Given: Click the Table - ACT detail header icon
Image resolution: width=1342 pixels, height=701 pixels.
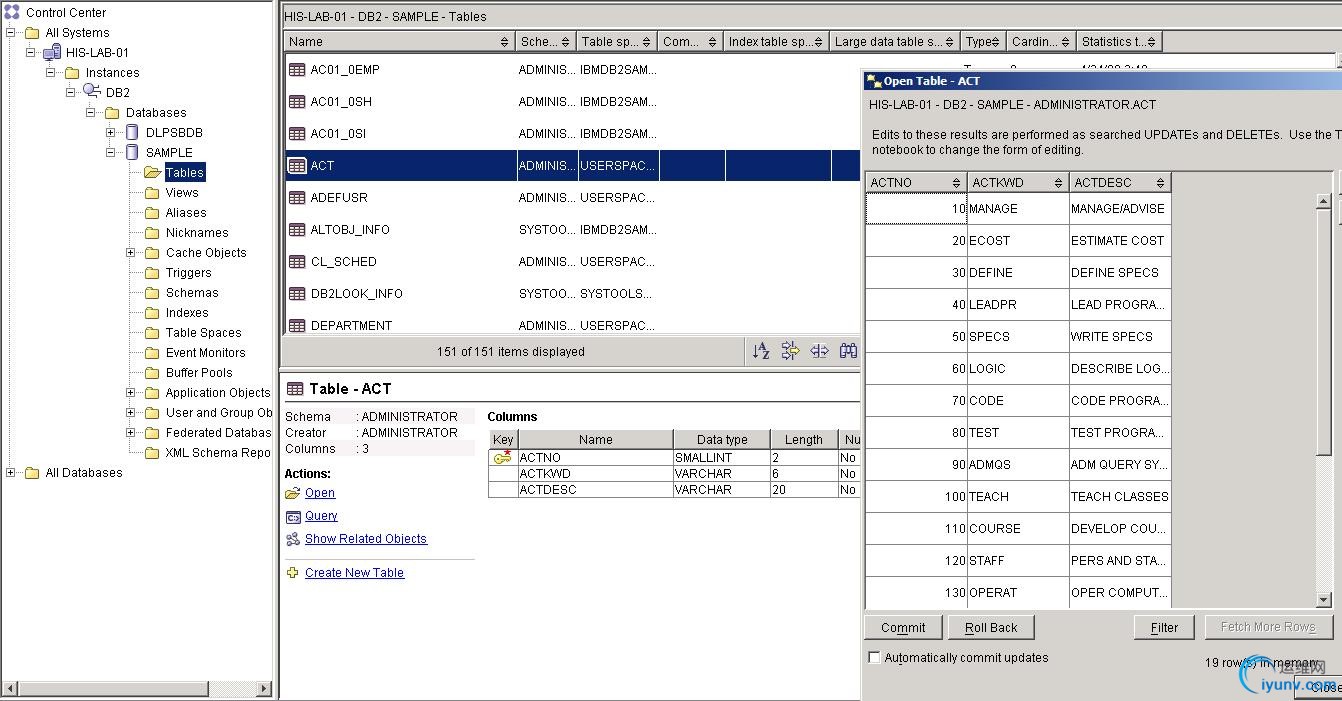Looking at the screenshot, I should (x=295, y=389).
